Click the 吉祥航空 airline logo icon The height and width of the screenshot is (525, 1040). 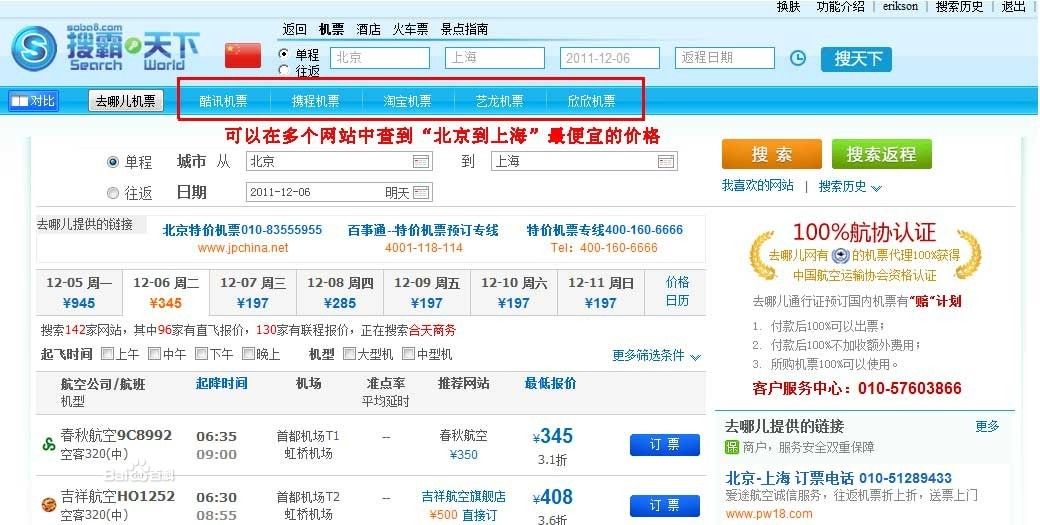[48, 505]
